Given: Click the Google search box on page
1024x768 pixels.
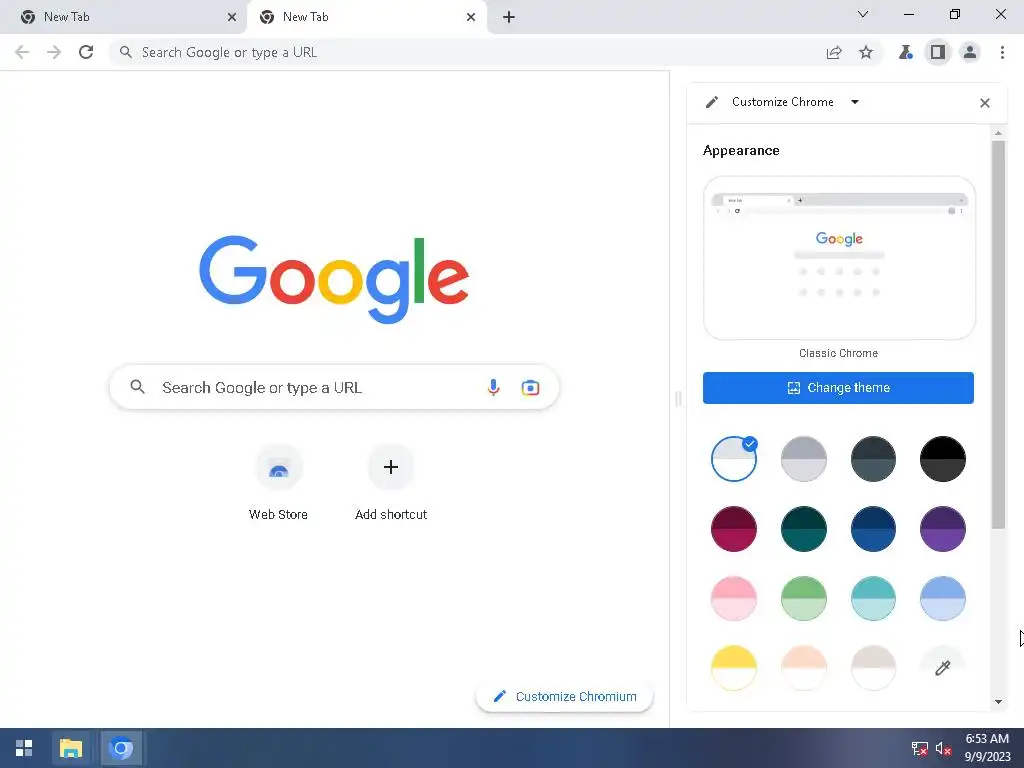Looking at the screenshot, I should pyautogui.click(x=334, y=387).
